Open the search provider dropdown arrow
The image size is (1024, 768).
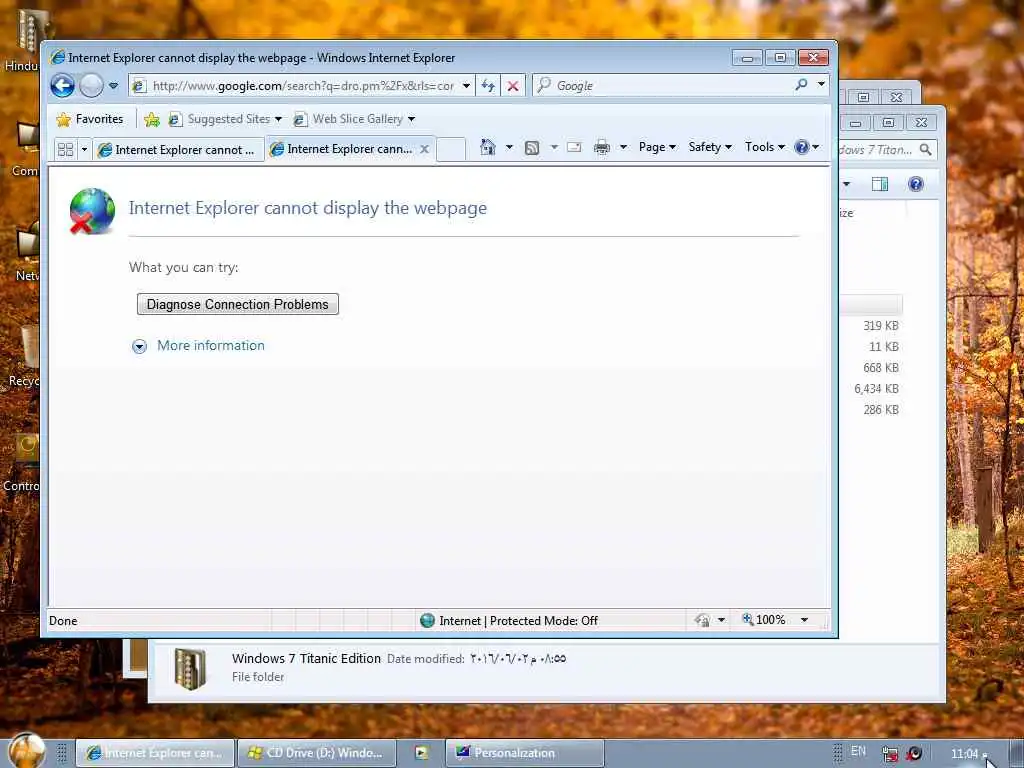[x=821, y=85]
